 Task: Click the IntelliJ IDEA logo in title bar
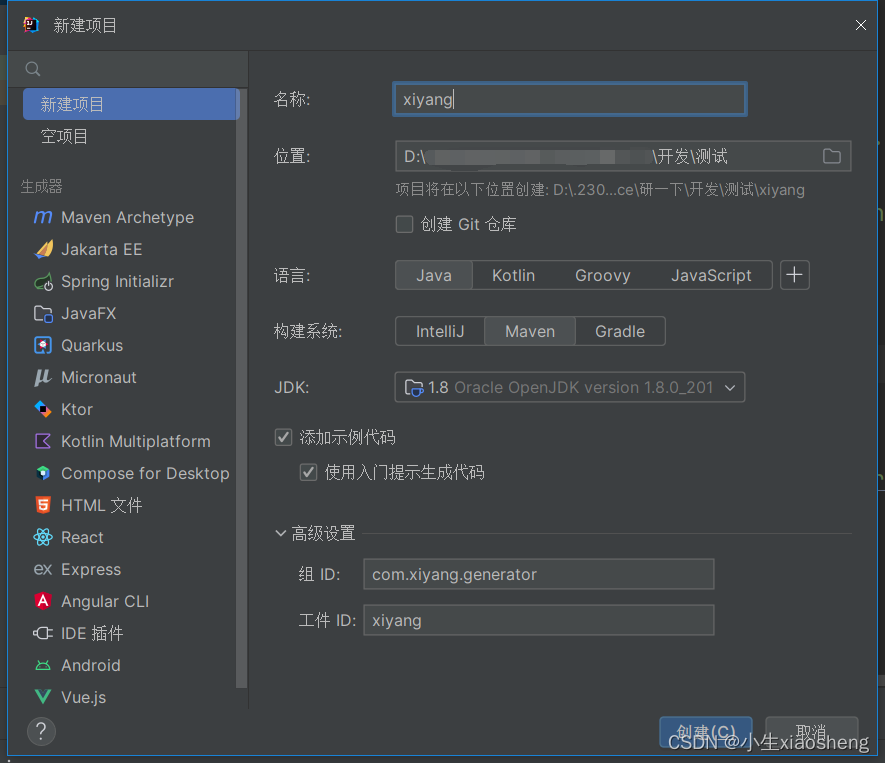(x=31, y=25)
